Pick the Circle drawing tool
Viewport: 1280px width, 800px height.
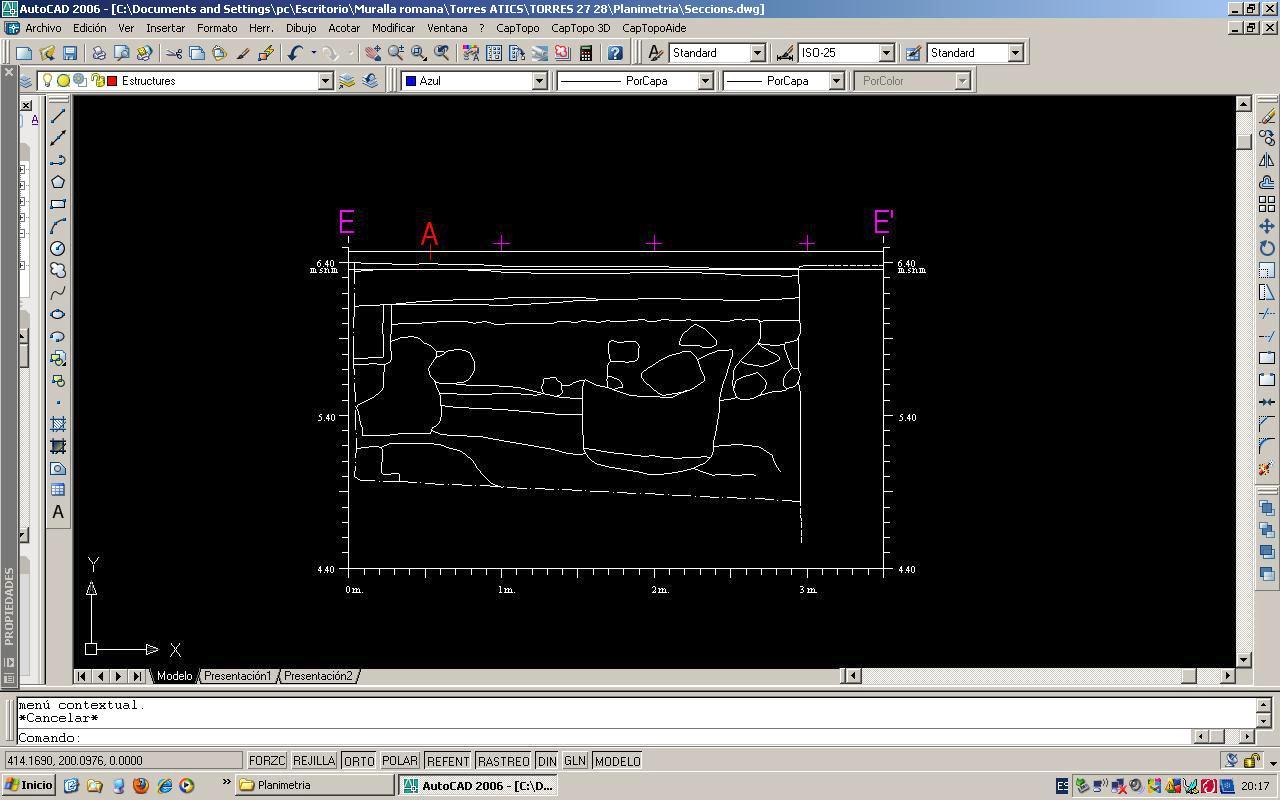click(x=58, y=248)
